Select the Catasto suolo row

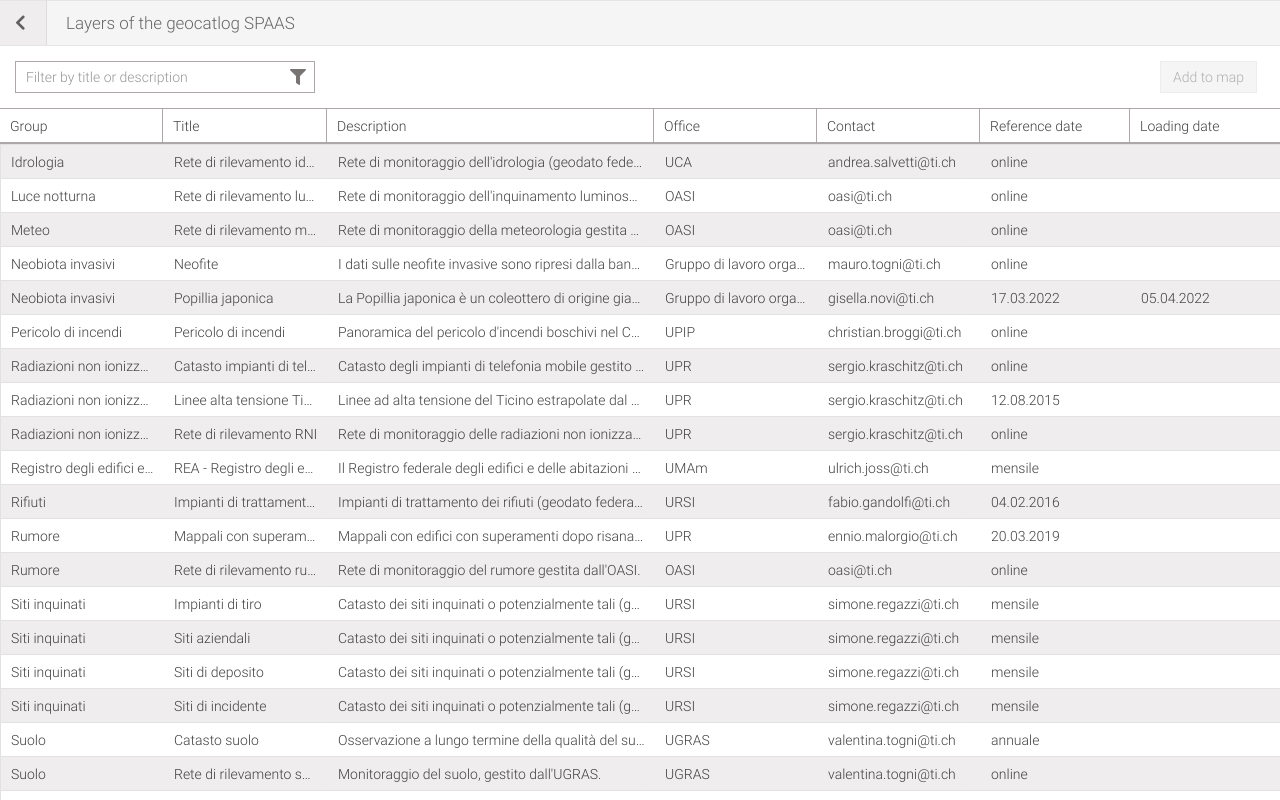coord(640,740)
